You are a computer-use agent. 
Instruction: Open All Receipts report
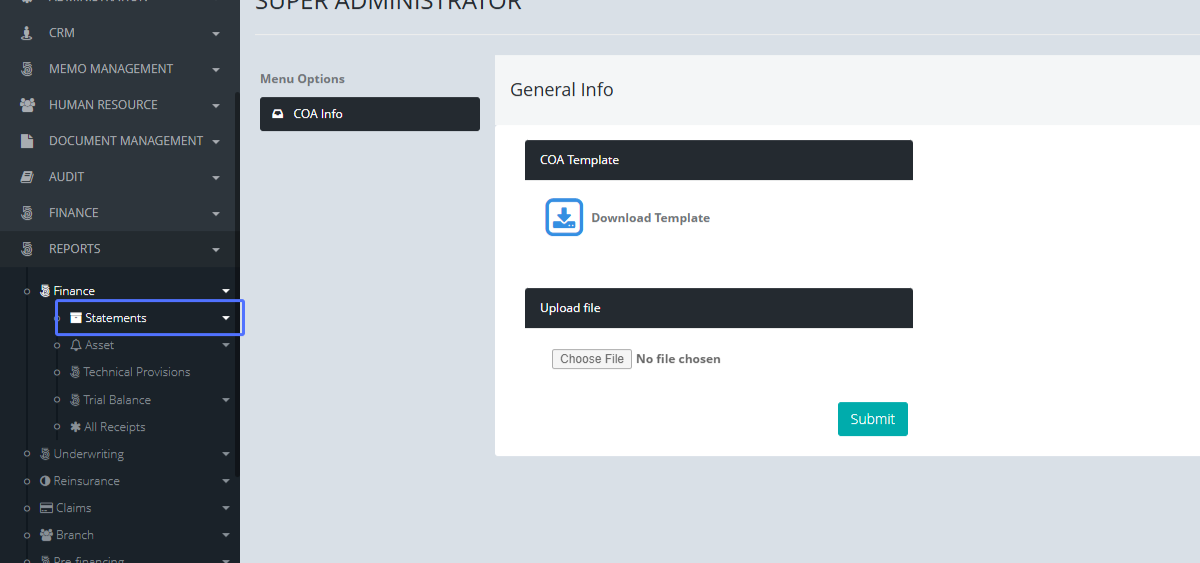114,427
